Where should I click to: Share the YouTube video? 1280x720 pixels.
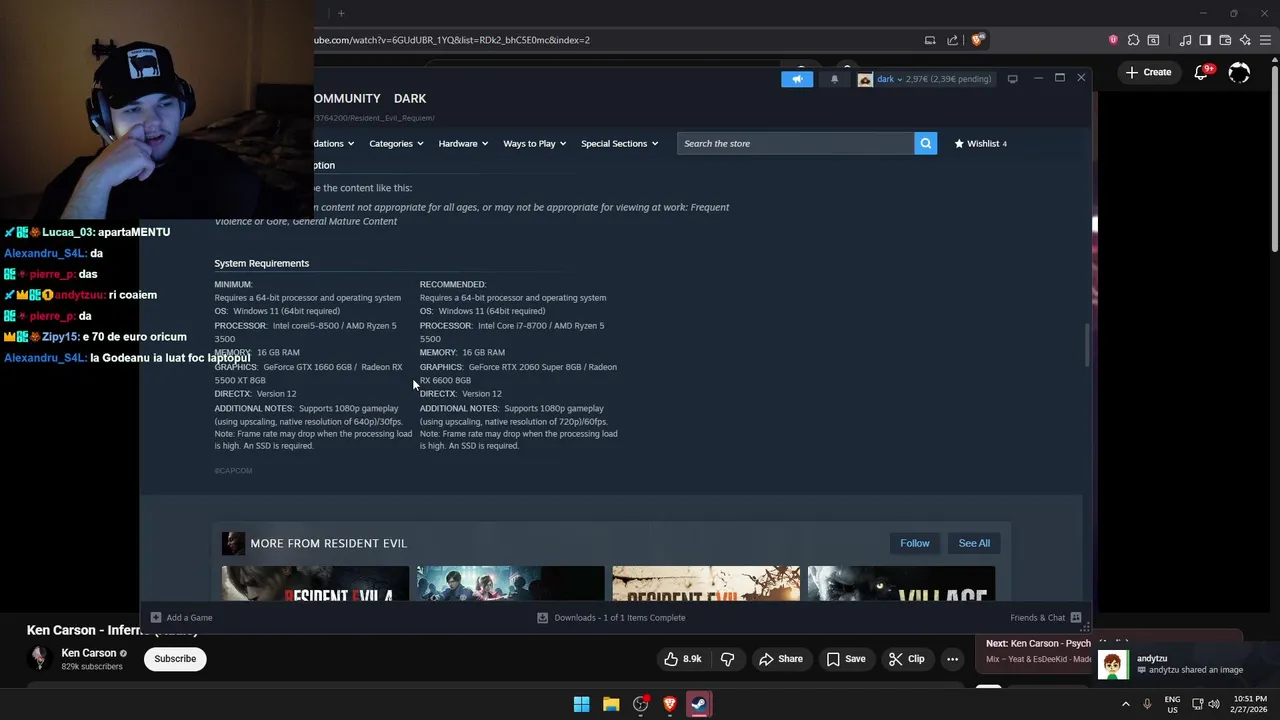tap(780, 659)
